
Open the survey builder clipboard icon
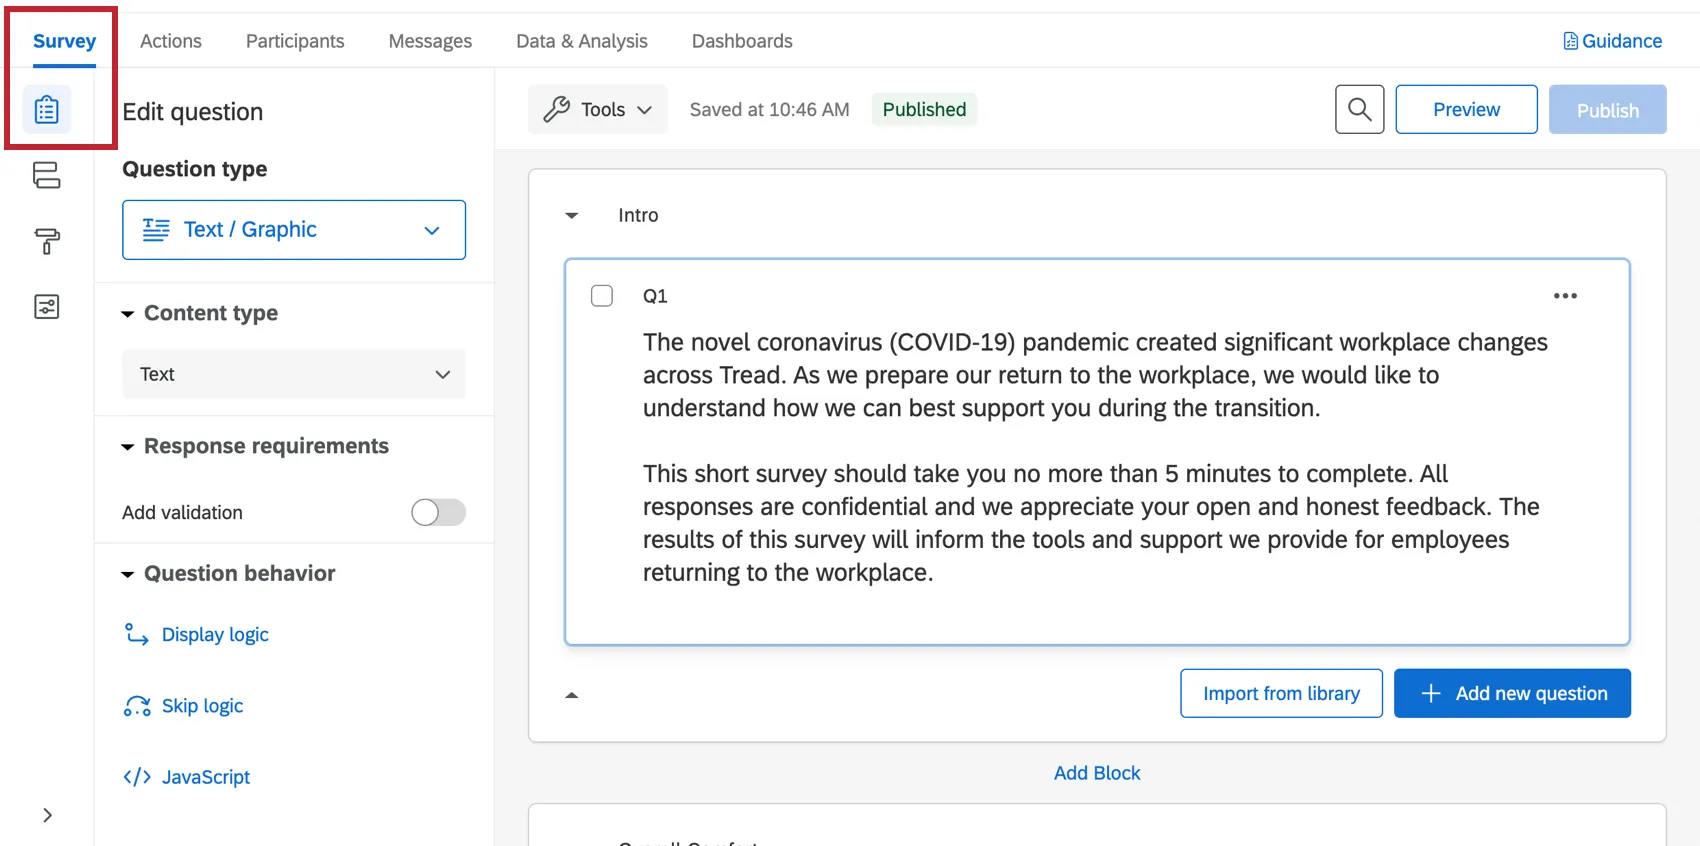(x=47, y=110)
